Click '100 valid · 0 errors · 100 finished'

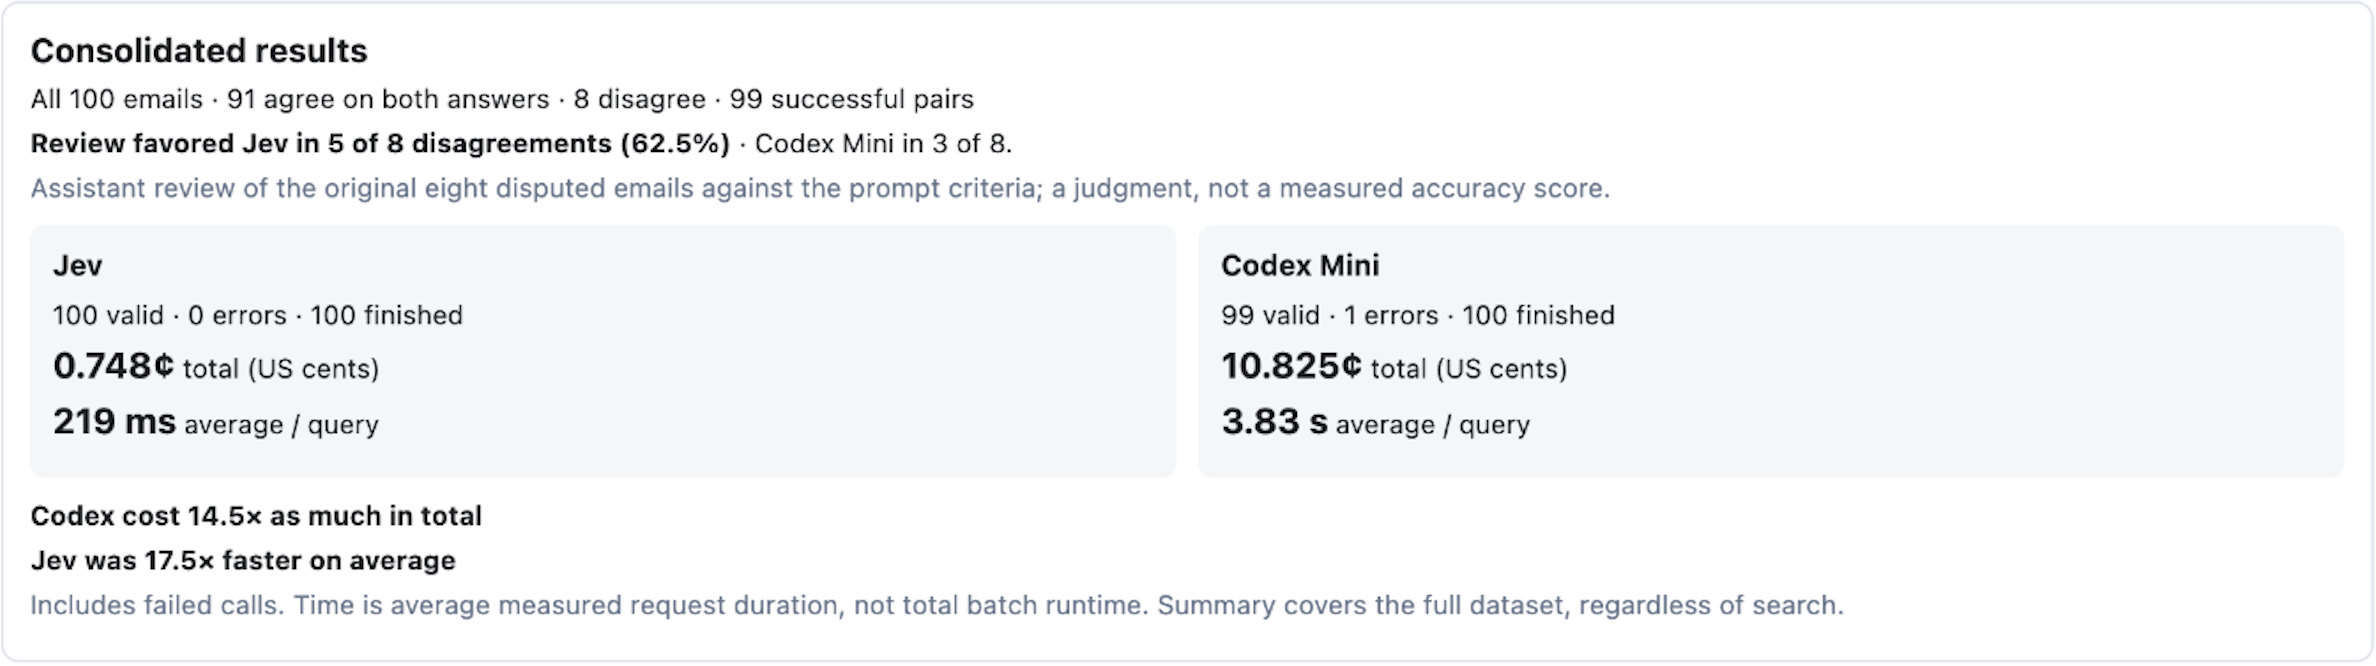258,315
